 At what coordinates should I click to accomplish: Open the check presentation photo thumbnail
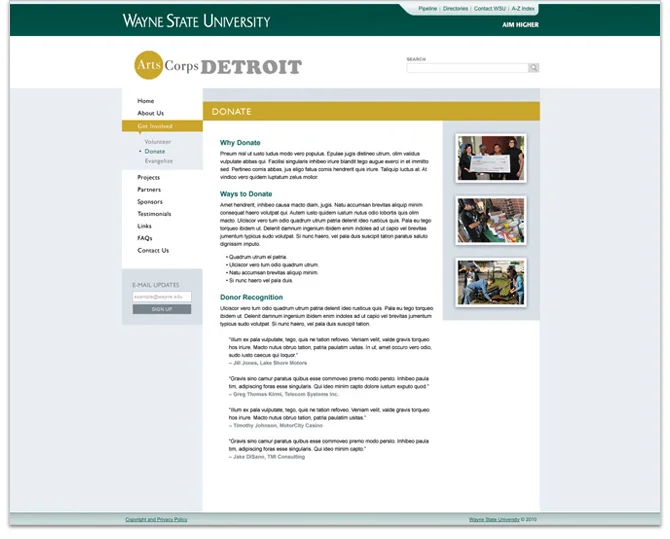click(x=491, y=158)
